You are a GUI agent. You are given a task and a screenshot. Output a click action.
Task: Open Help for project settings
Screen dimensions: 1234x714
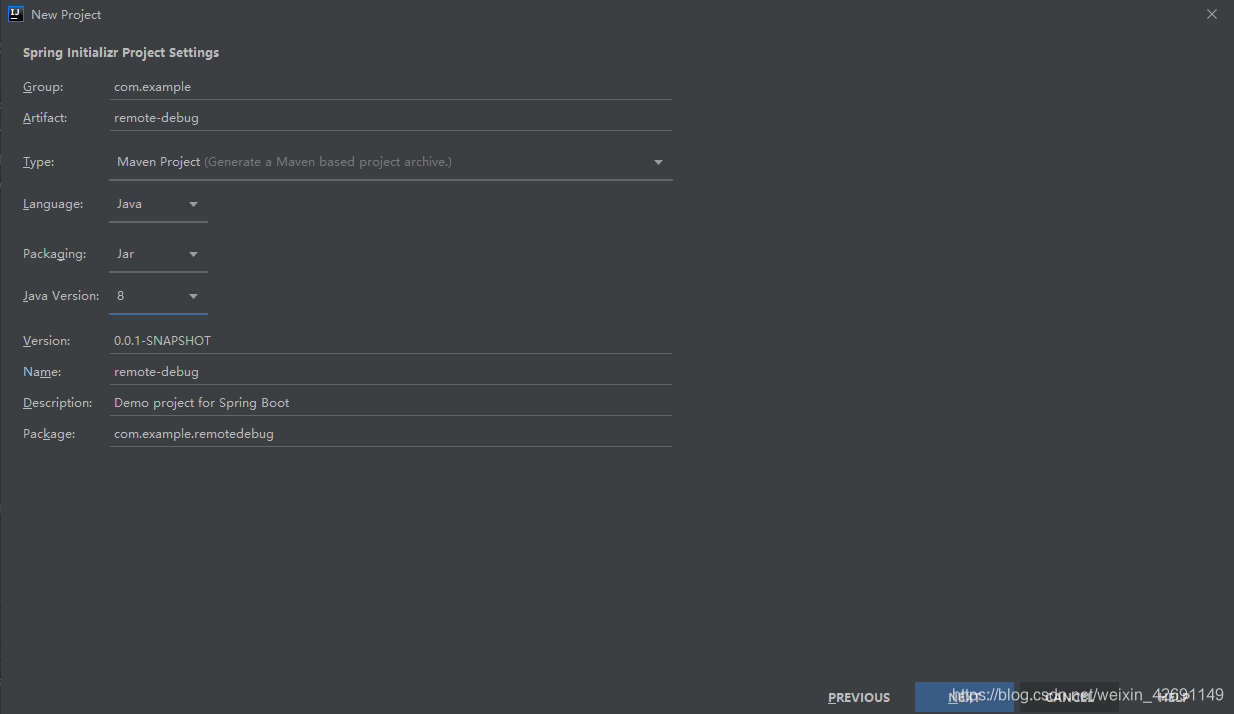(x=1173, y=697)
